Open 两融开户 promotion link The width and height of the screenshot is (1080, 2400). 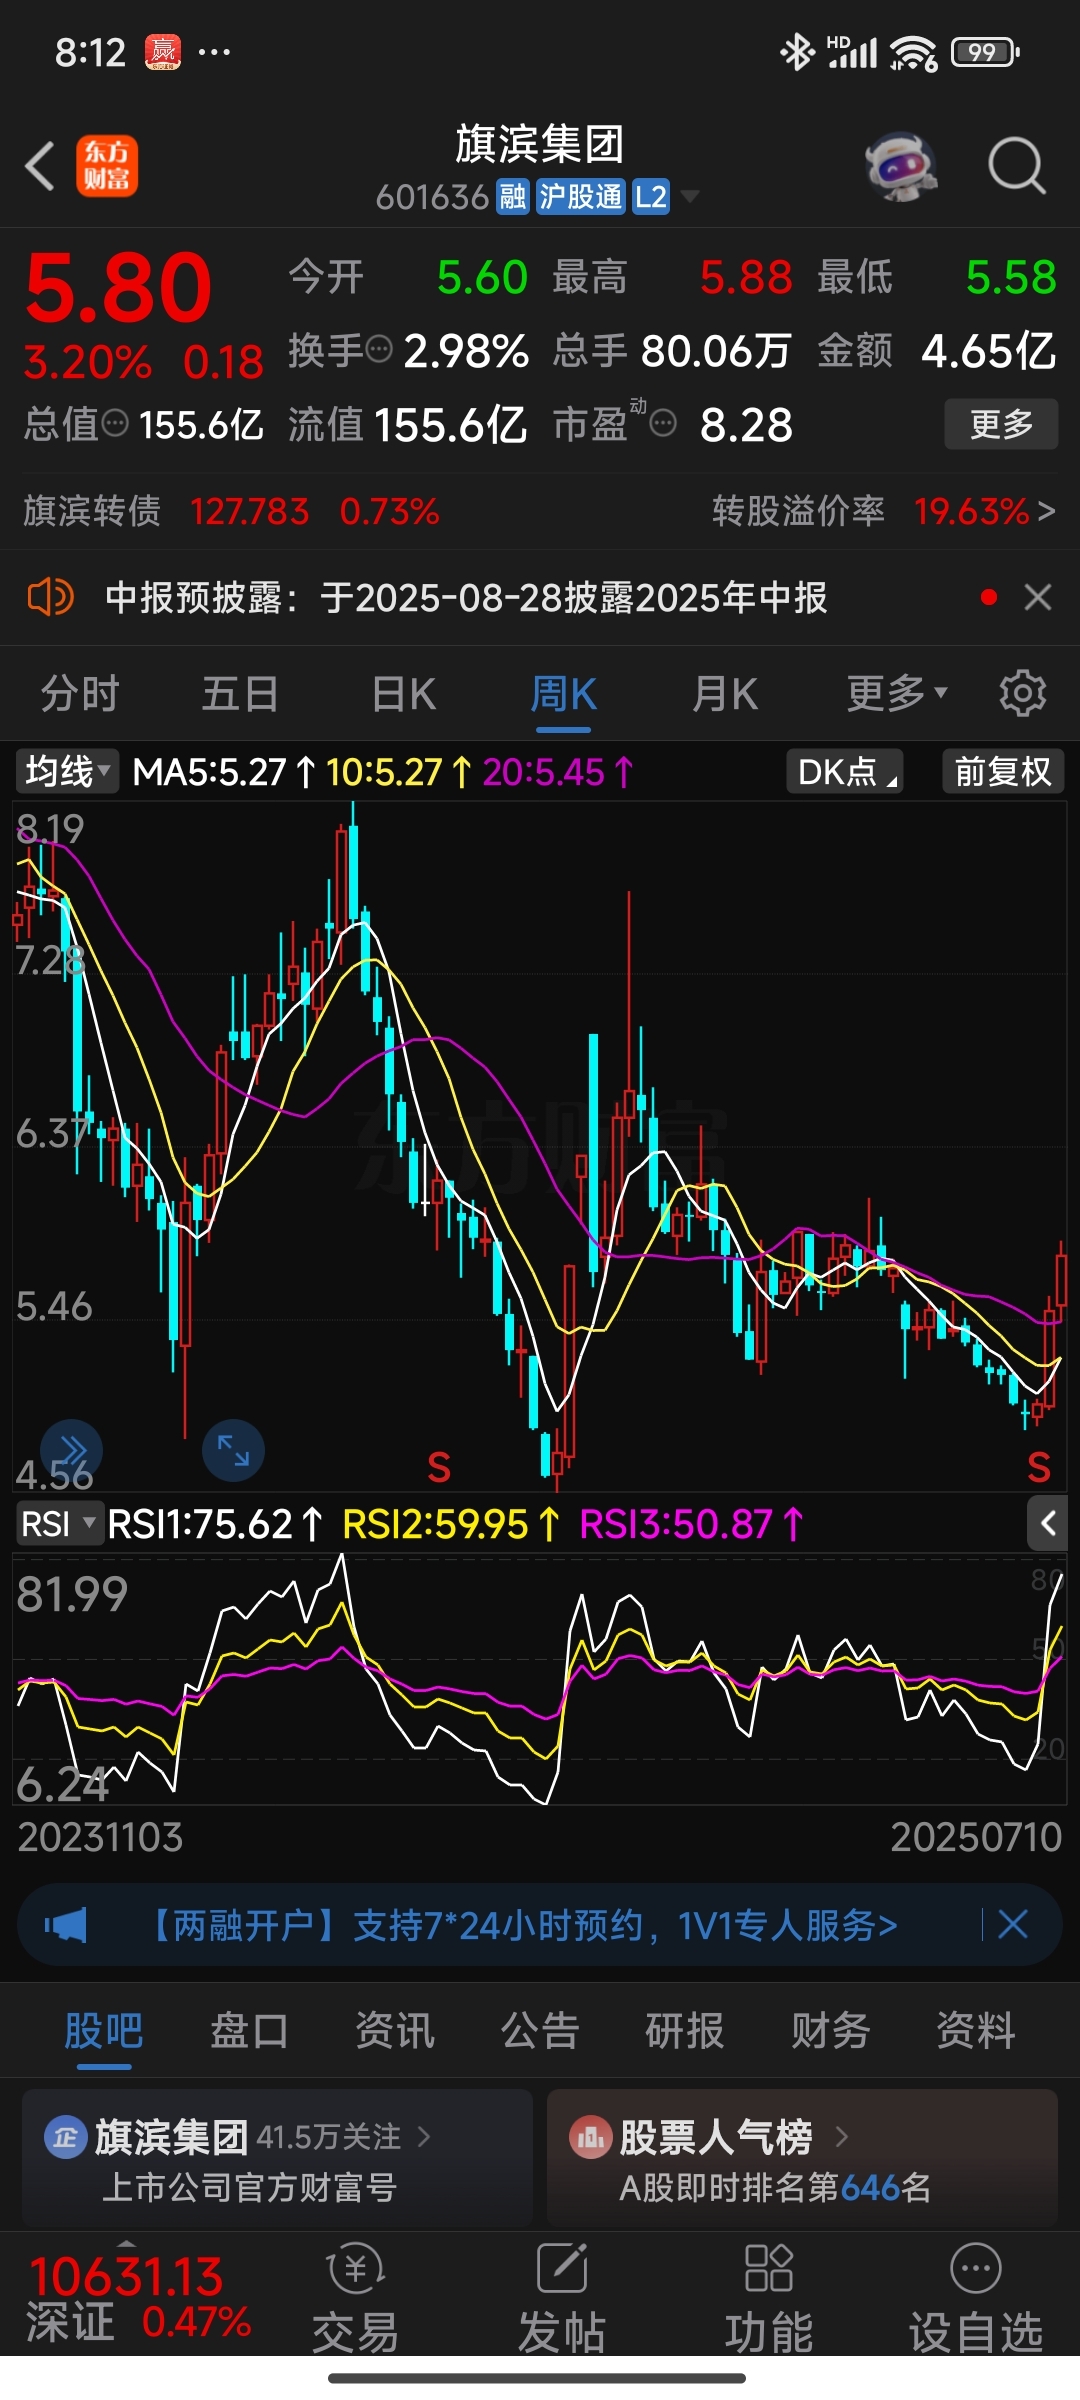[522, 1924]
